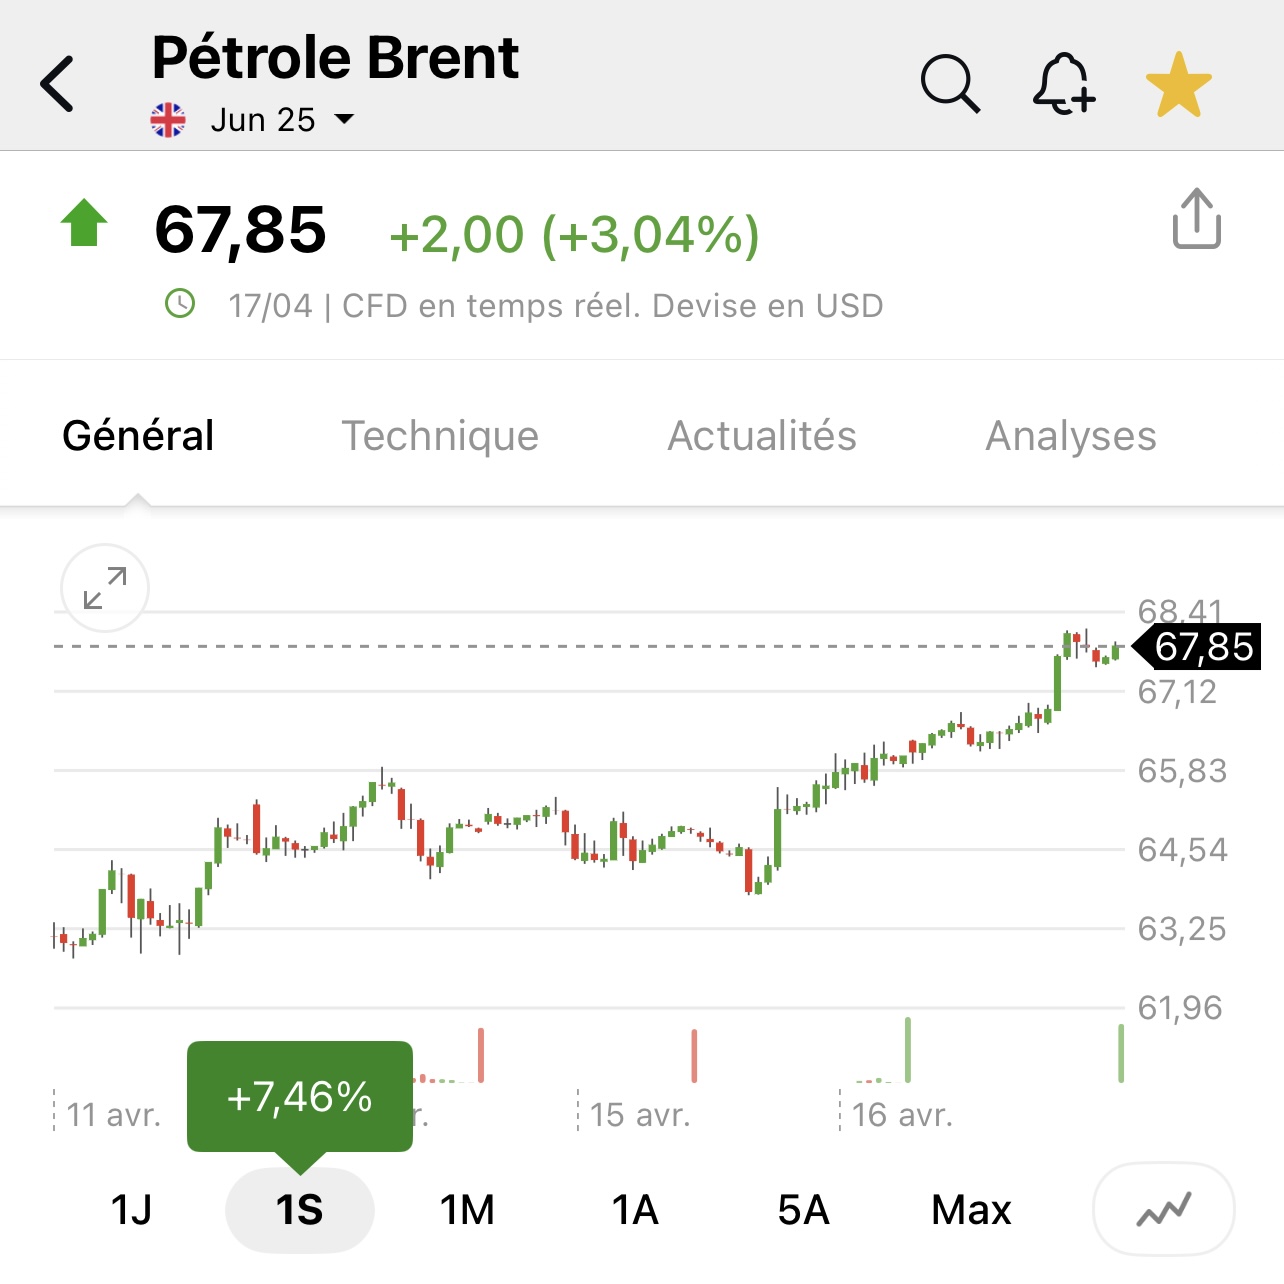The width and height of the screenshot is (1284, 1284).
Task: Select the Général tab
Action: (138, 436)
